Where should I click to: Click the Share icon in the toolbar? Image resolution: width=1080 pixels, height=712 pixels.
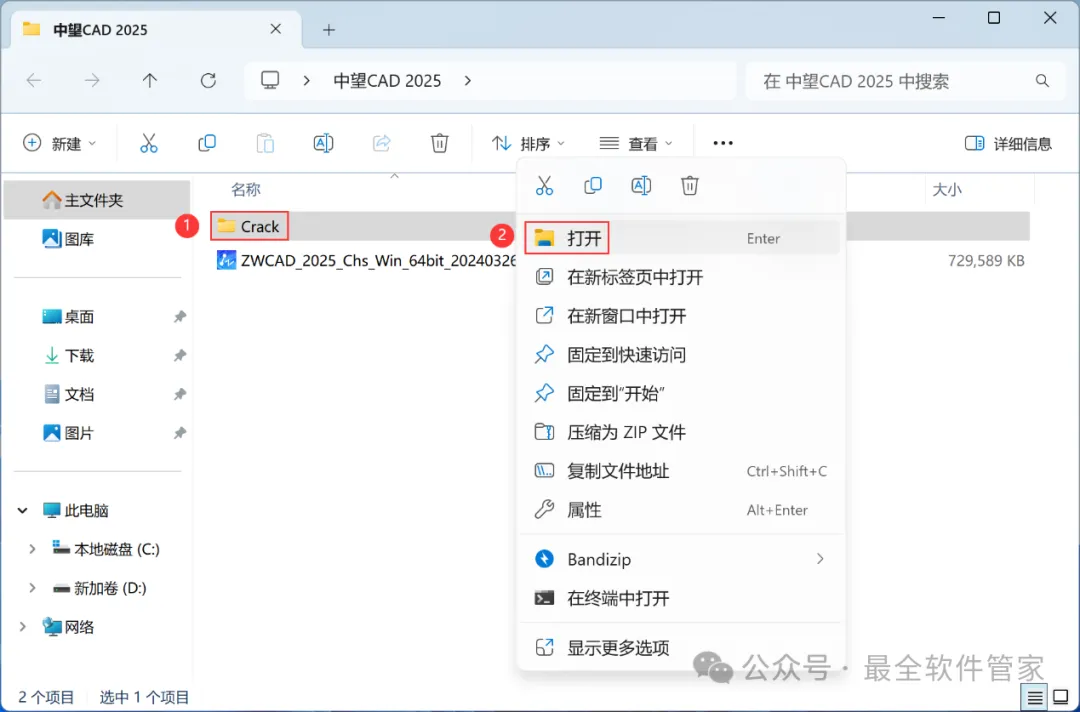pyautogui.click(x=382, y=143)
